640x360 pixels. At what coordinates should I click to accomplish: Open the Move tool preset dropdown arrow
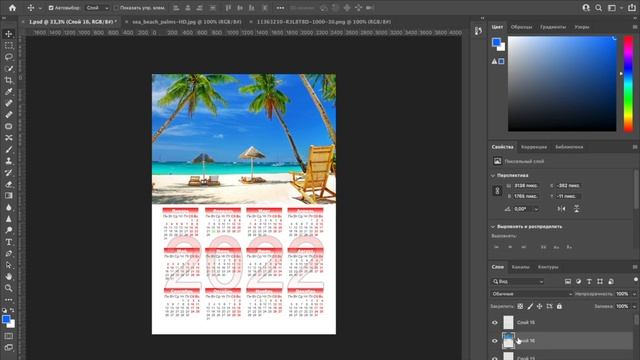pyautogui.click(x=40, y=8)
